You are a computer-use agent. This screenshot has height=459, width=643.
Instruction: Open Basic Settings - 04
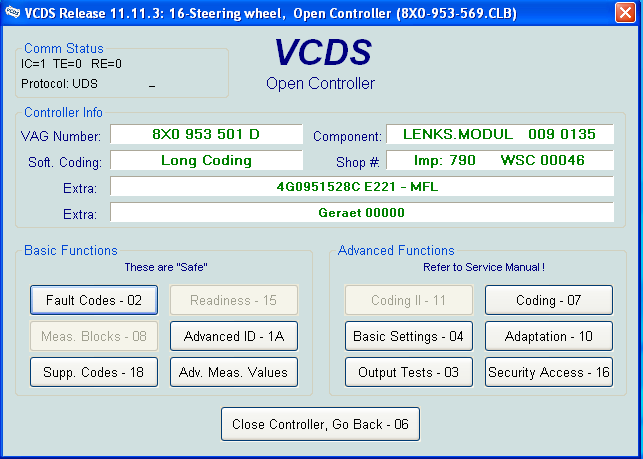(x=409, y=336)
